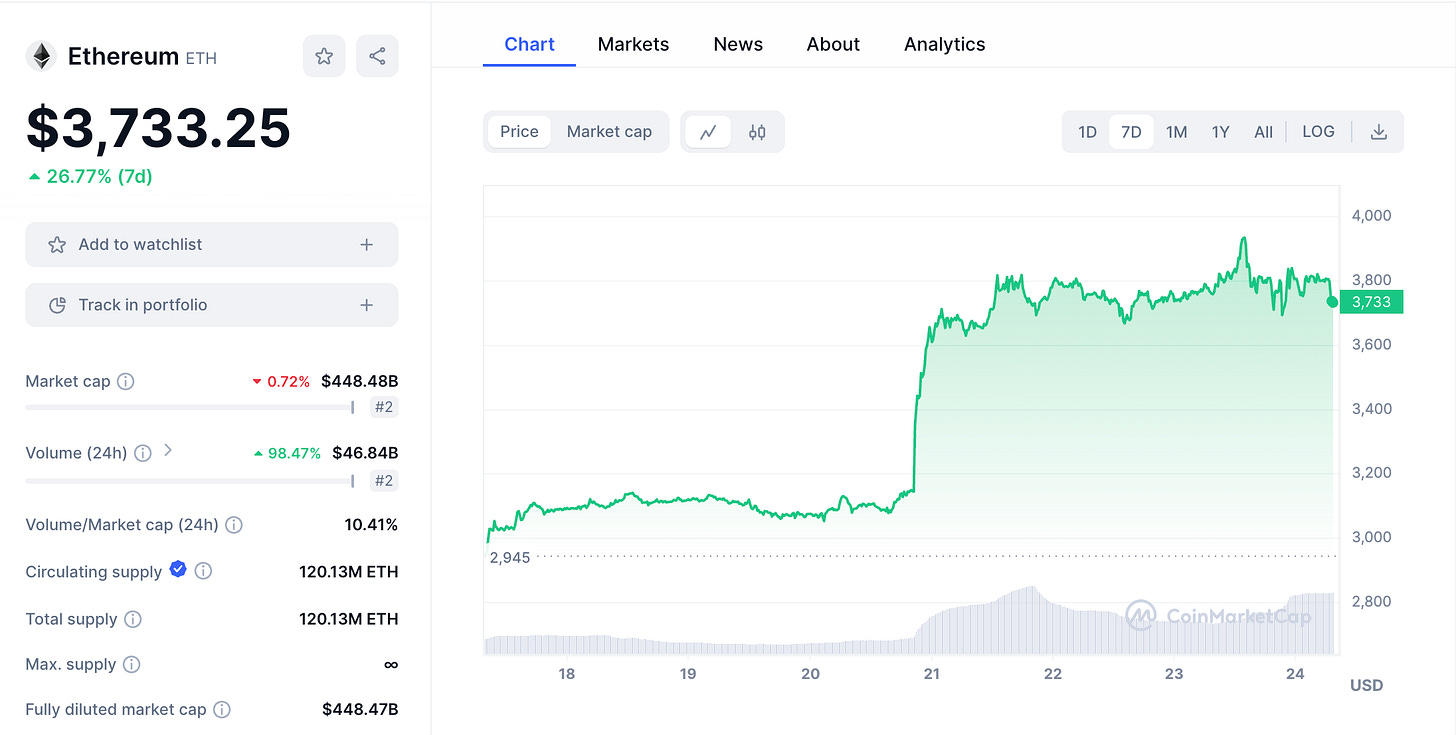Image resolution: width=1456 pixels, height=735 pixels.
Task: Click the pie chart icon in Track in portfolio
Action: click(58, 305)
